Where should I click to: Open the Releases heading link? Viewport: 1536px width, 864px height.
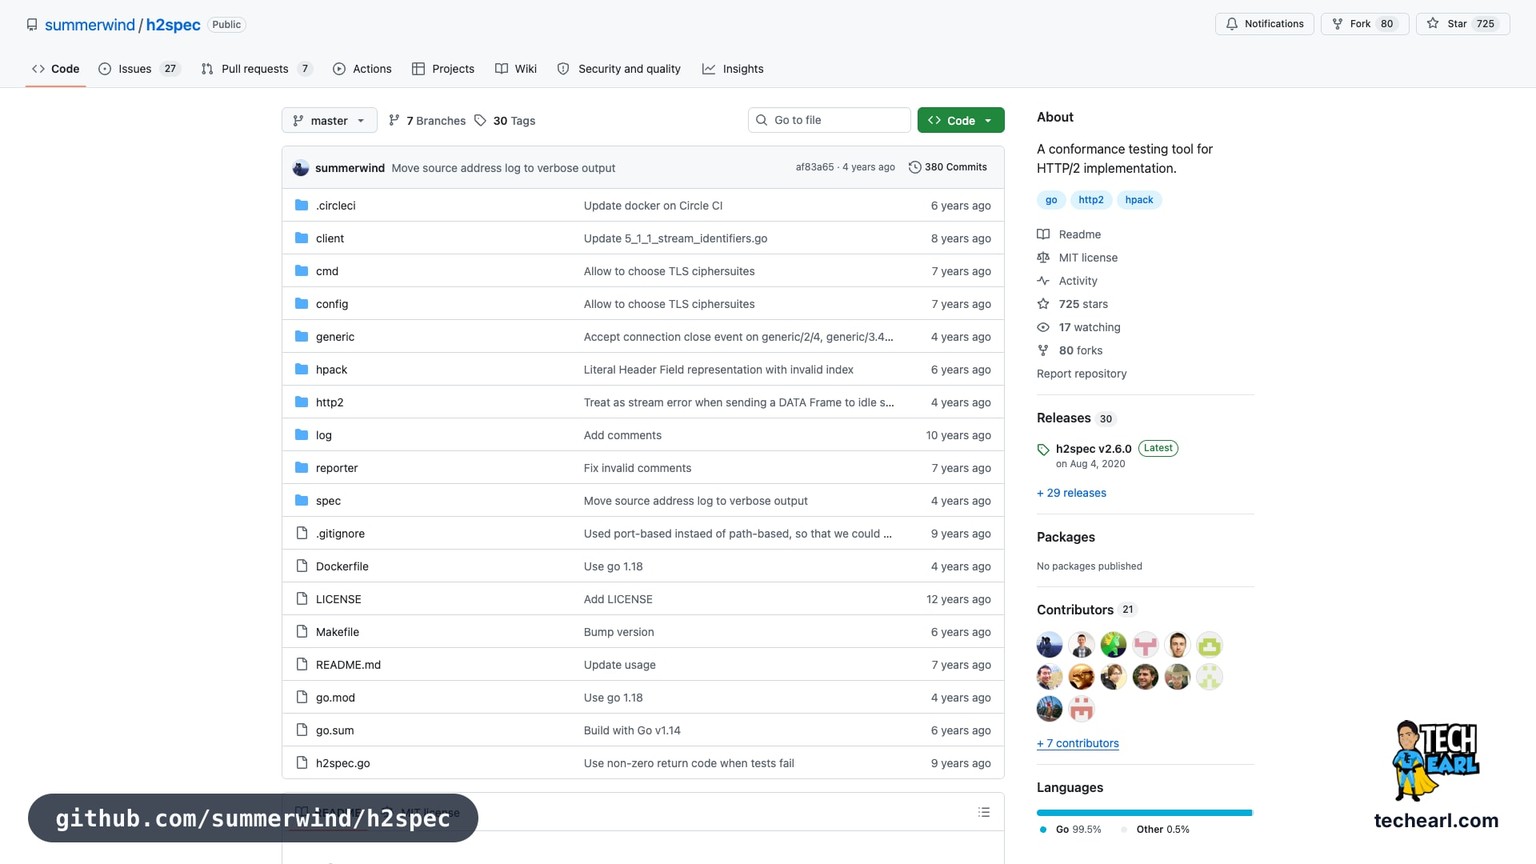click(x=1064, y=418)
